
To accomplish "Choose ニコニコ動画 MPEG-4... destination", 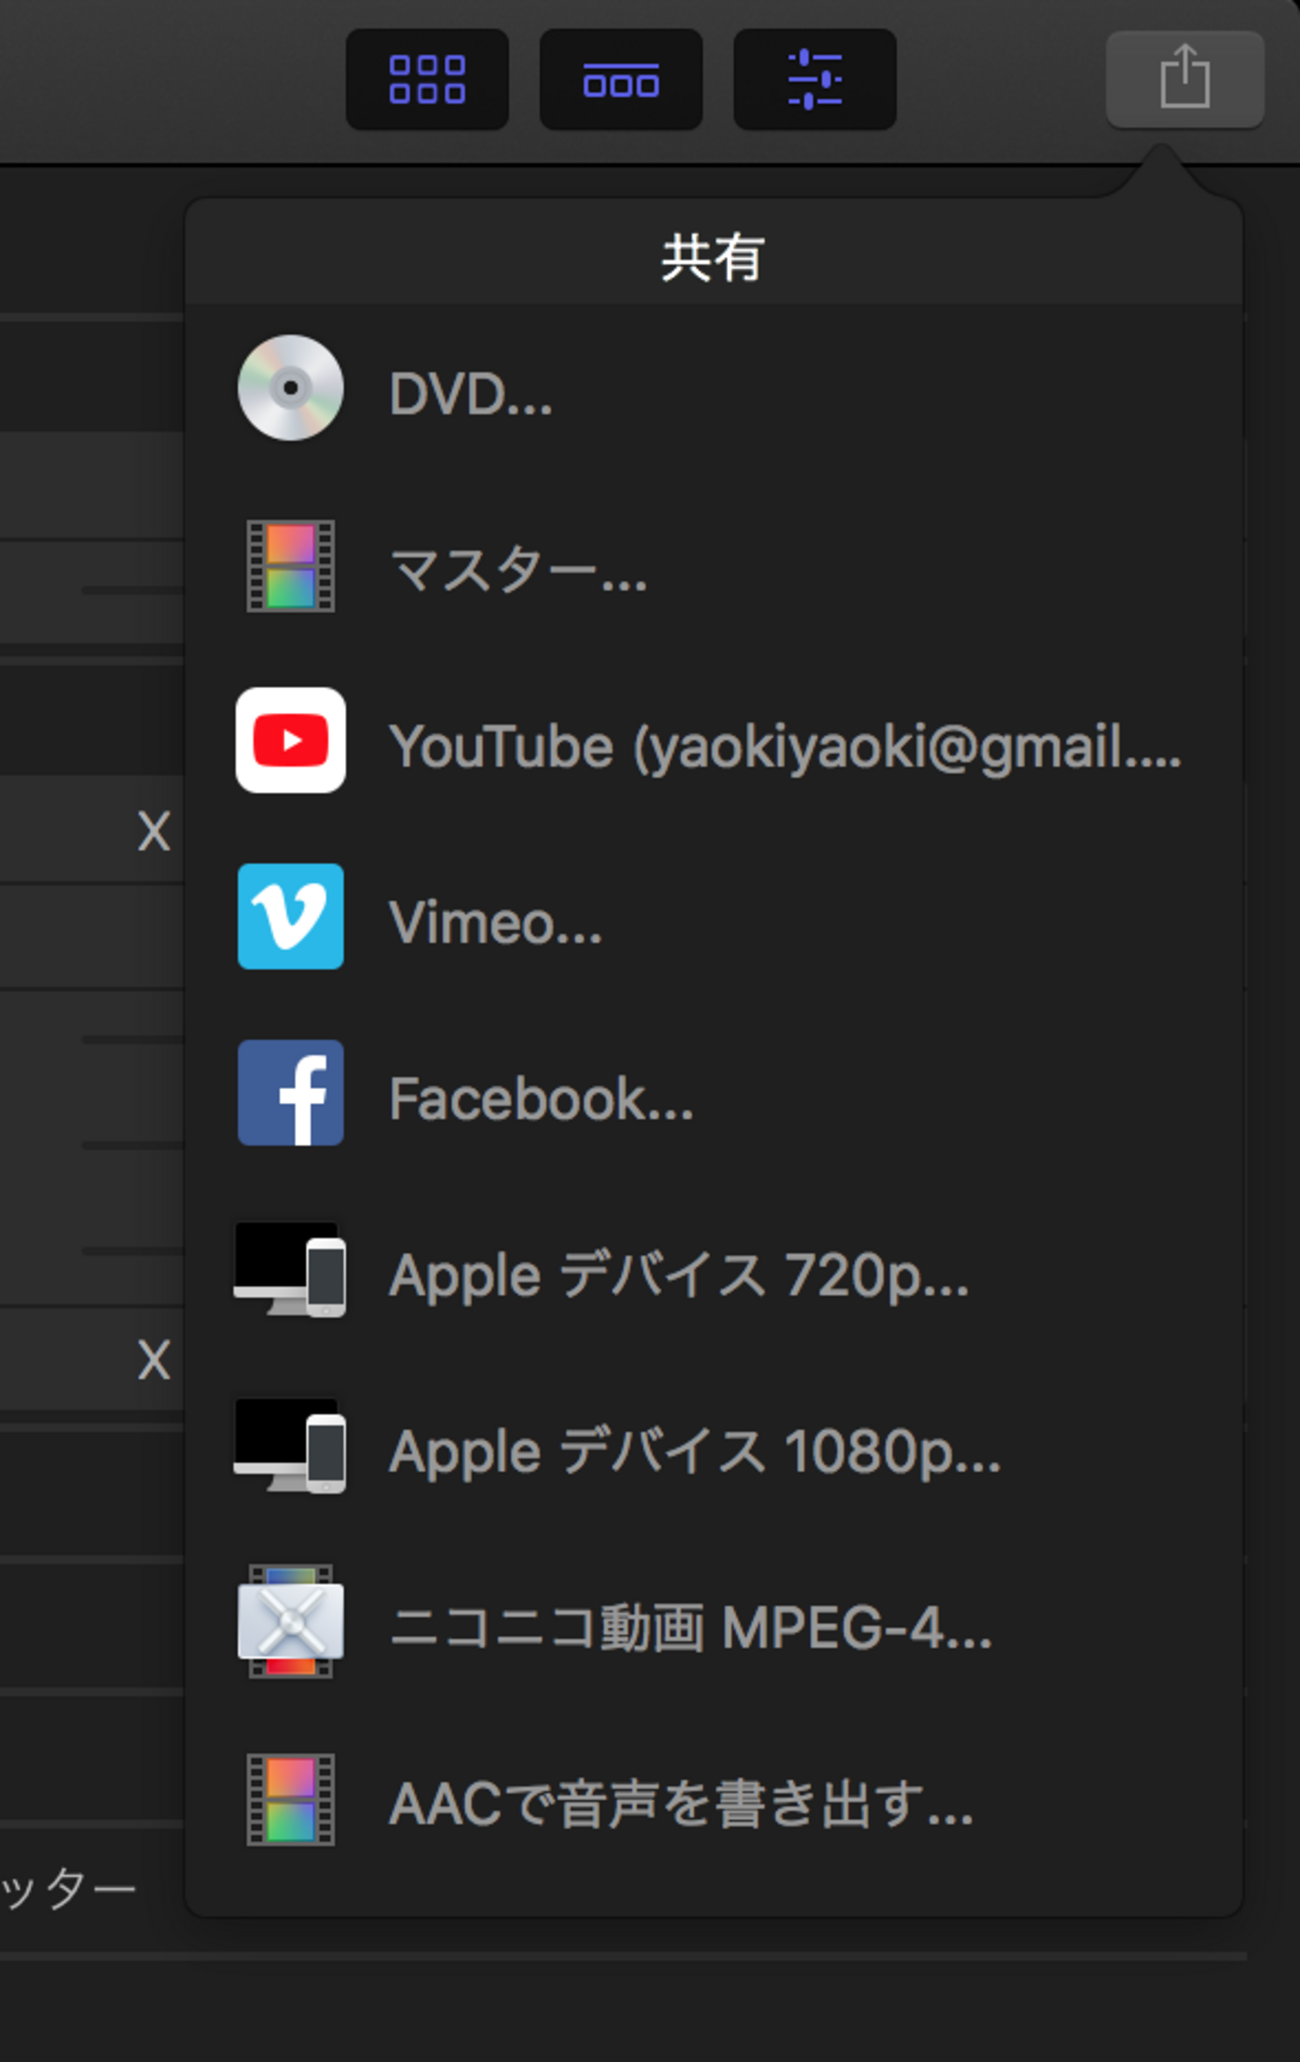I will [714, 1624].
